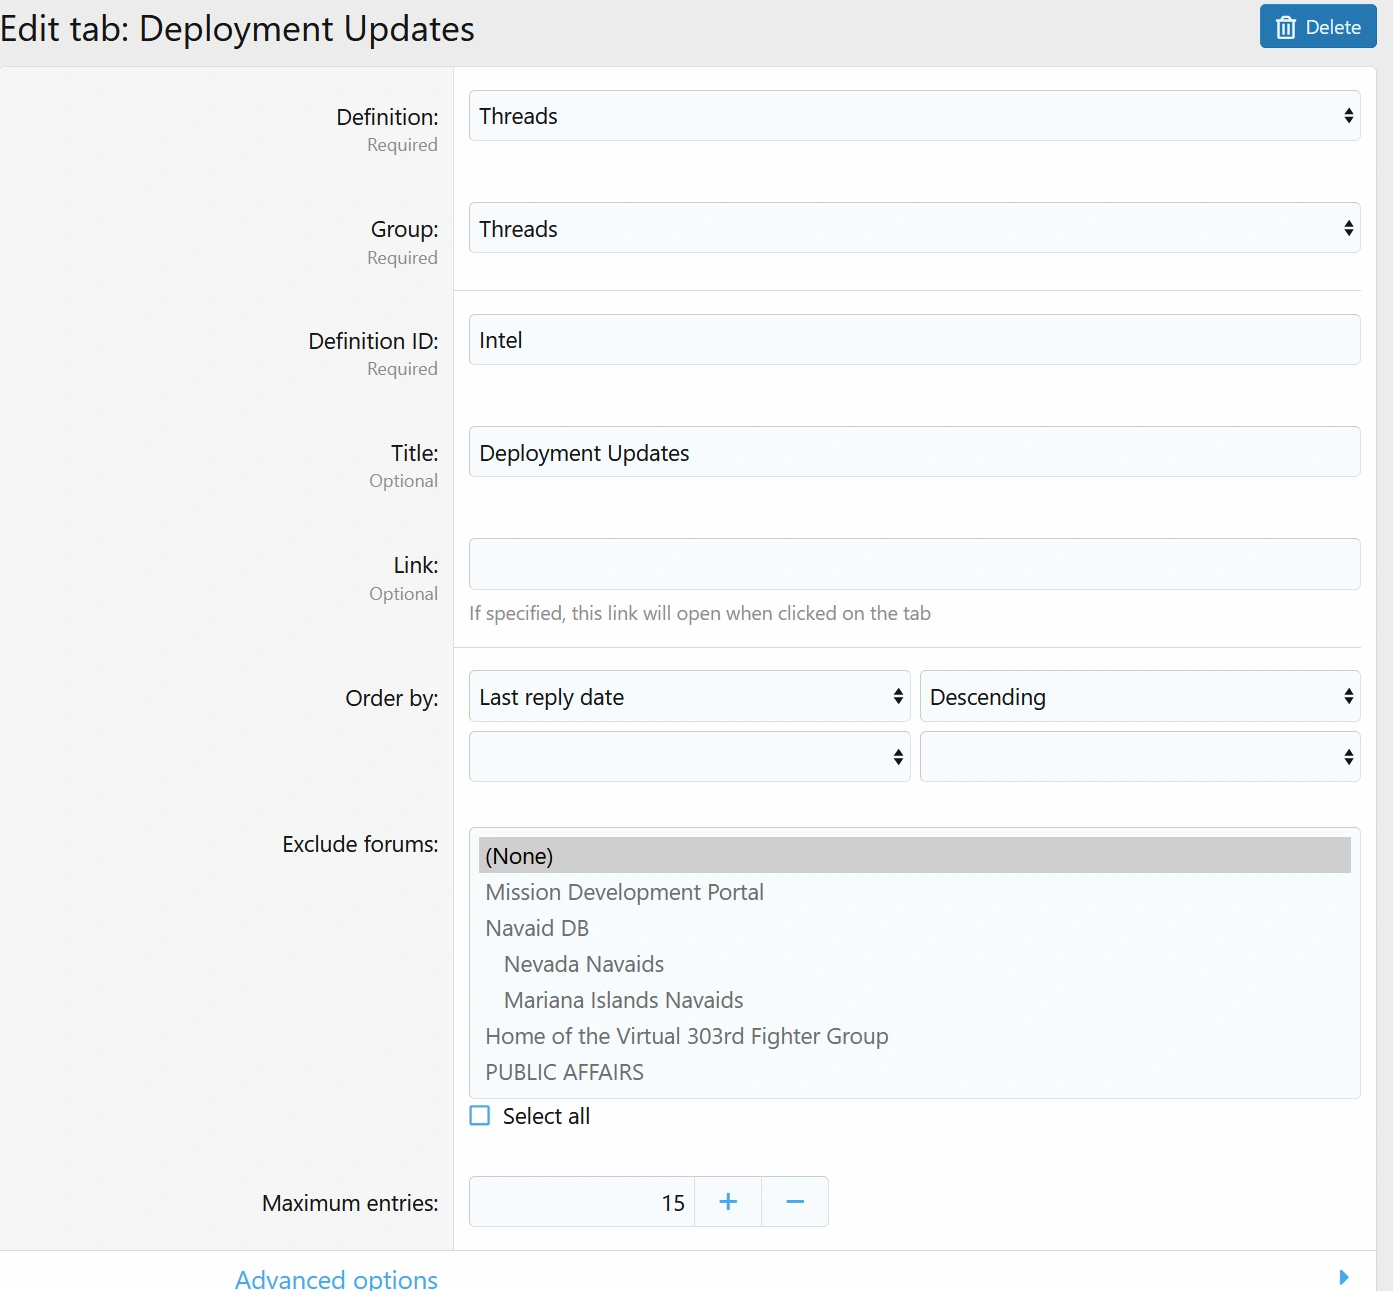Image resolution: width=1393 pixels, height=1291 pixels.
Task: Enable the Select all checkbox
Action: coord(481,1116)
